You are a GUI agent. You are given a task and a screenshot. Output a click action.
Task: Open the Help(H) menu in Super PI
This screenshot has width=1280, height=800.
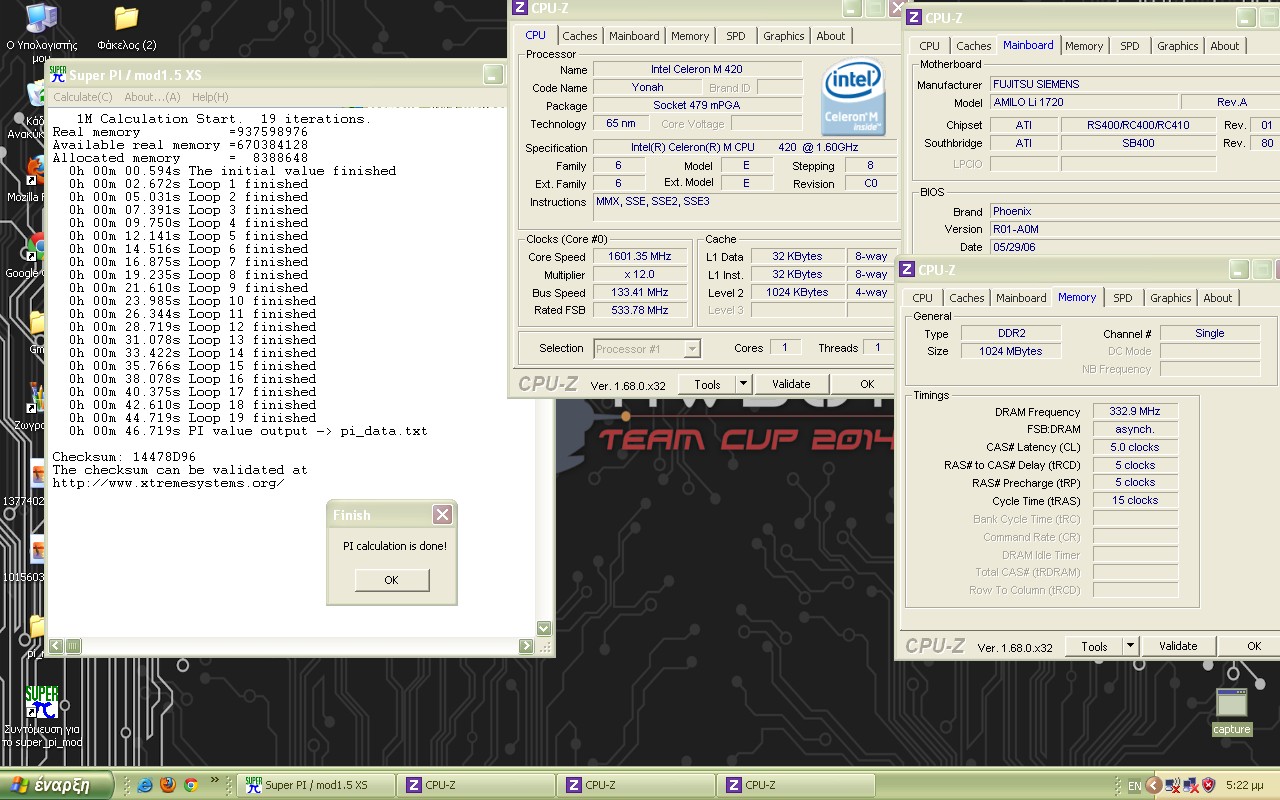tap(210, 97)
